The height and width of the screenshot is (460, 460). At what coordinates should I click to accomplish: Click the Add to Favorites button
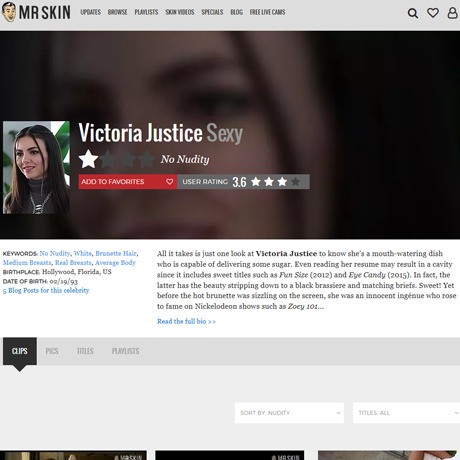(x=128, y=182)
